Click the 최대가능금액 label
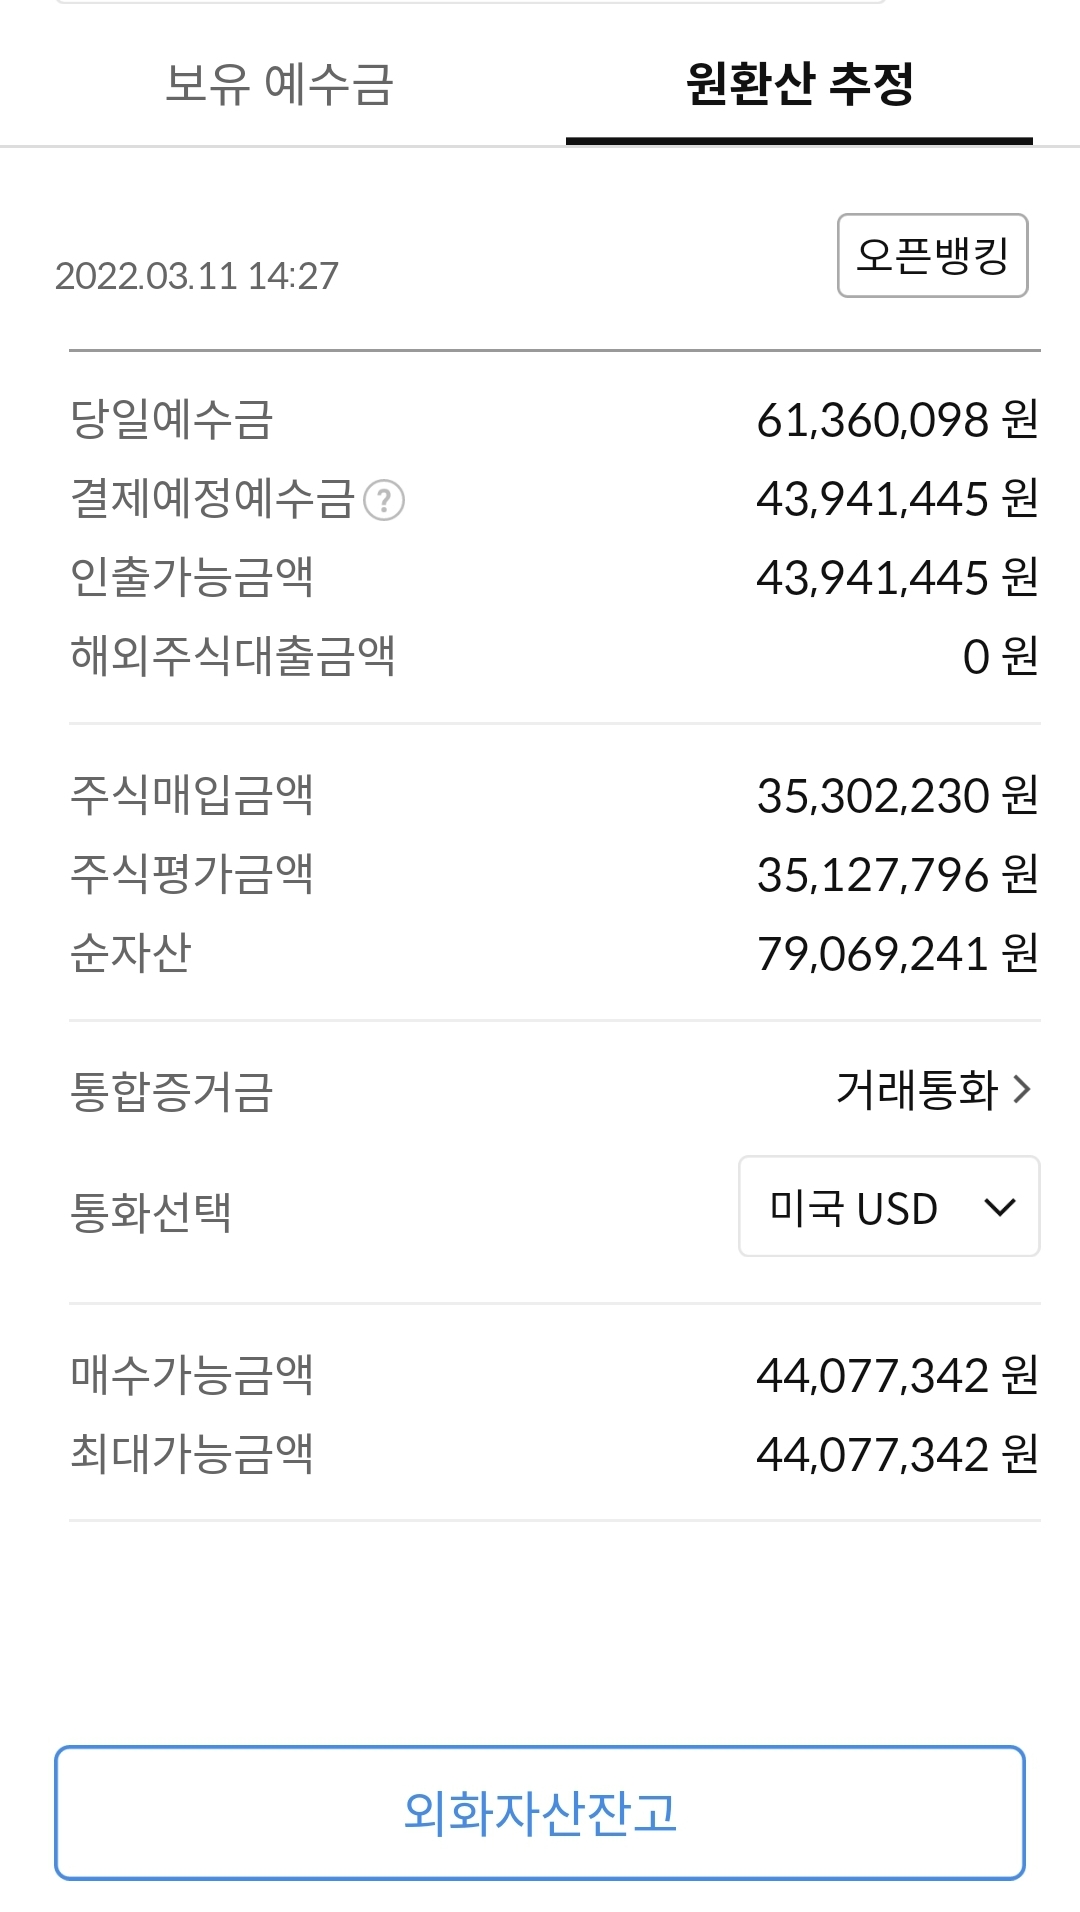The image size is (1080, 1912). pyautogui.click(x=192, y=1454)
